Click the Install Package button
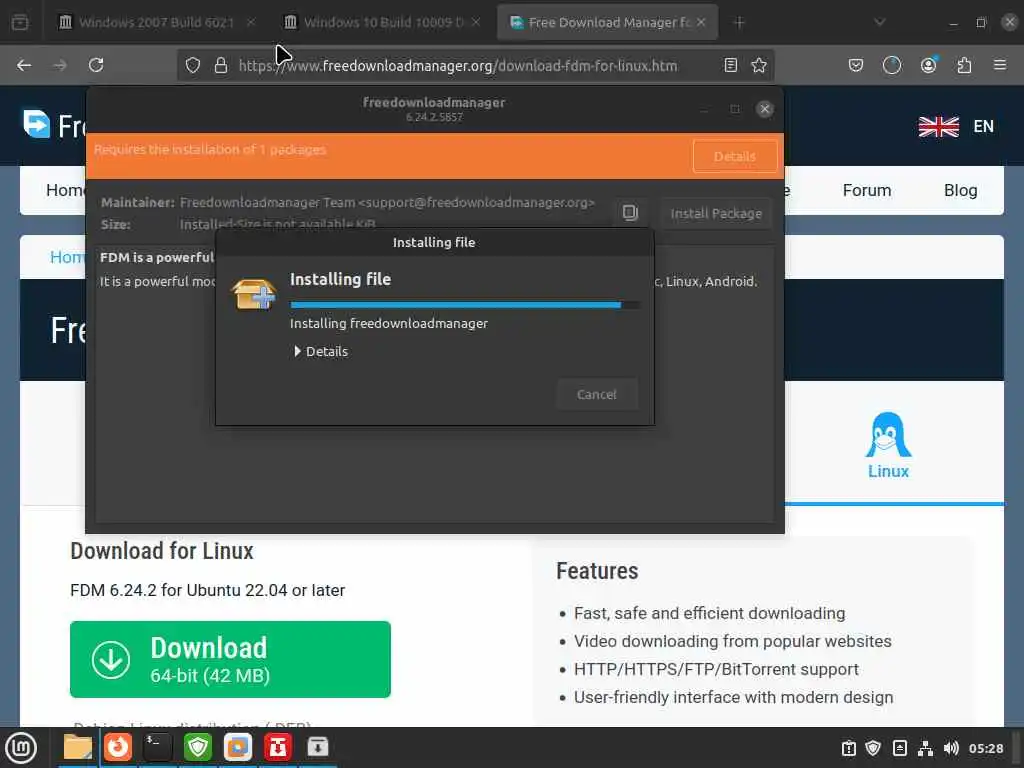 (x=716, y=214)
